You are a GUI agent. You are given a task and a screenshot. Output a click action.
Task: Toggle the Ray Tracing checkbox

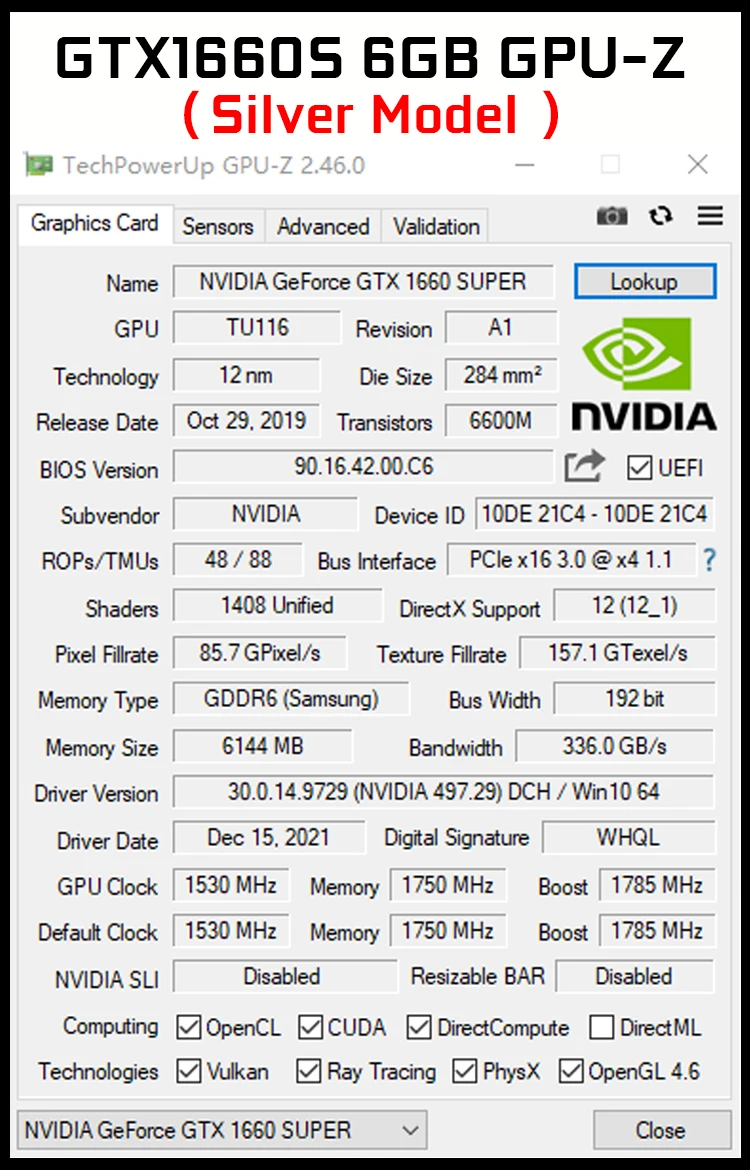coord(308,1072)
